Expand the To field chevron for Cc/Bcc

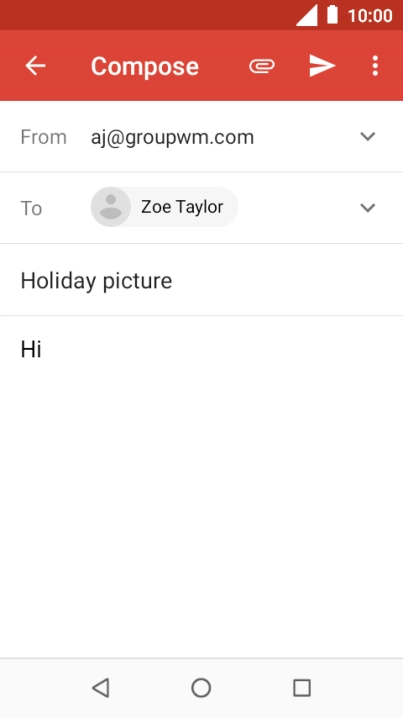[368, 208]
